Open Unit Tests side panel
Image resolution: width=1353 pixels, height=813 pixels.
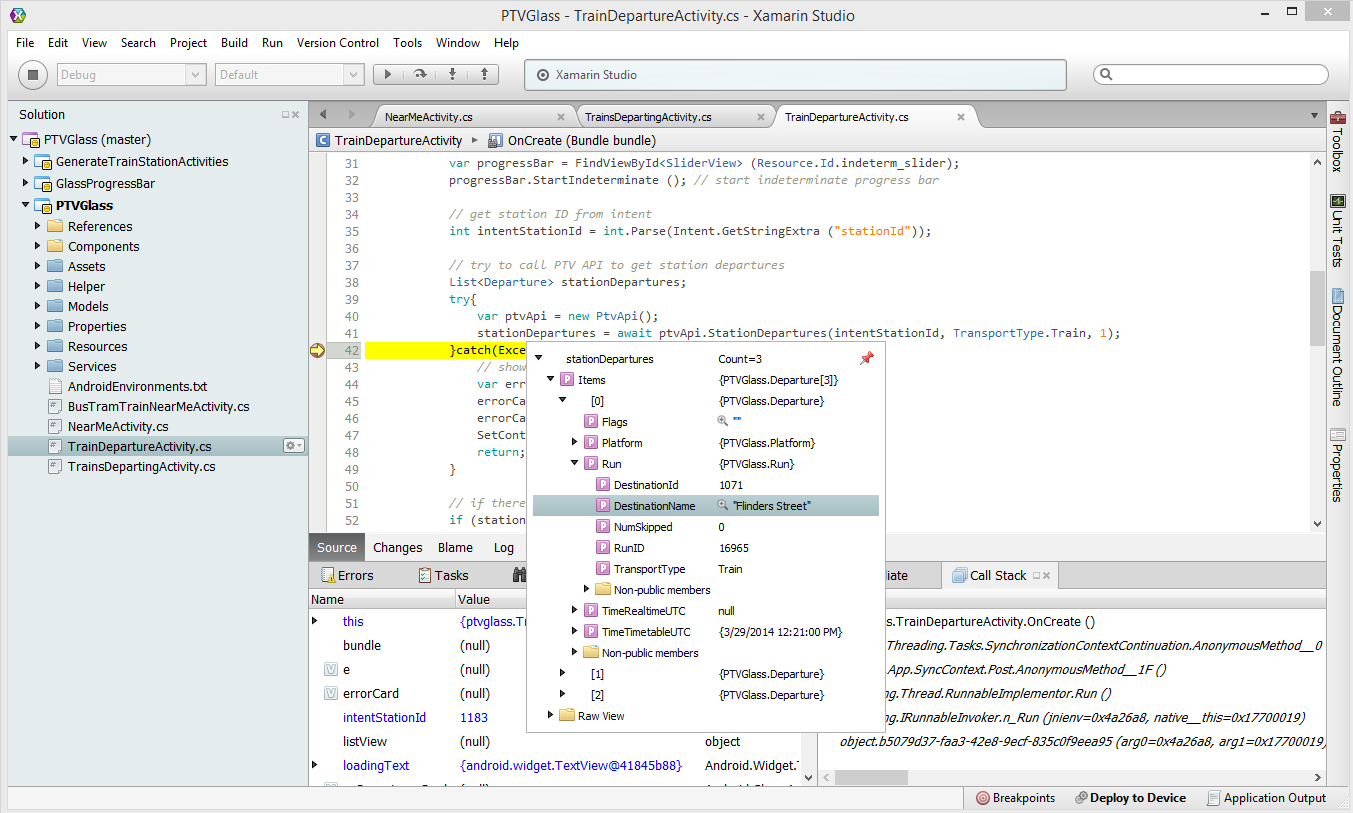coord(1338,231)
